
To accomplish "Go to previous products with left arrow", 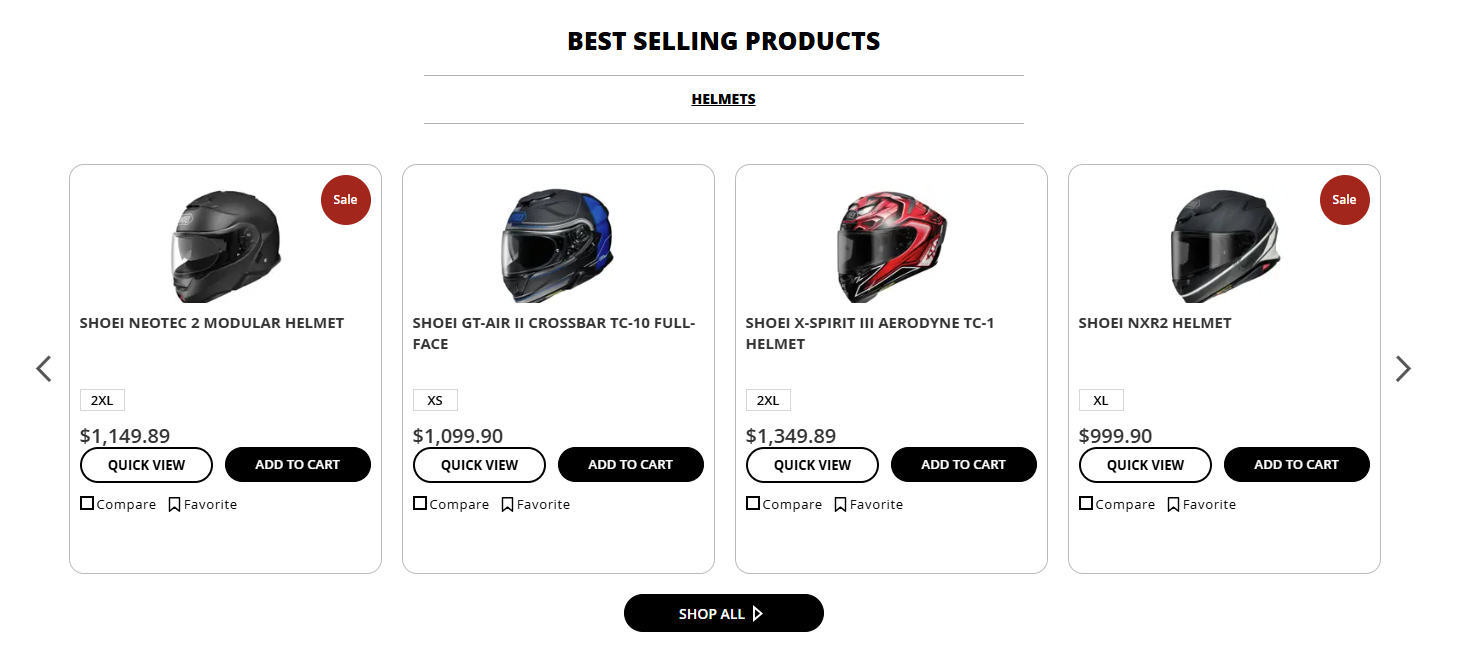I will pyautogui.click(x=44, y=369).
